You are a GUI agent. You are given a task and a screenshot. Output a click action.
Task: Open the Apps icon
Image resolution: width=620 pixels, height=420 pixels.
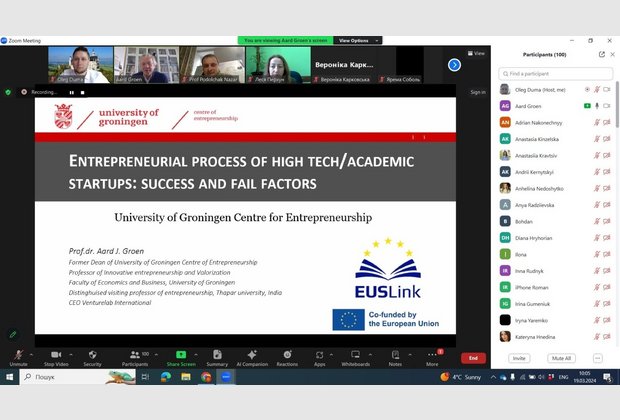[319, 355]
